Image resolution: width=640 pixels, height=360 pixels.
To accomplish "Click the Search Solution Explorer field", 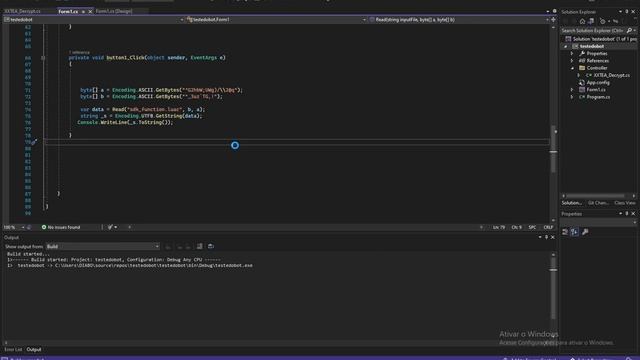I will pyautogui.click(x=593, y=31).
